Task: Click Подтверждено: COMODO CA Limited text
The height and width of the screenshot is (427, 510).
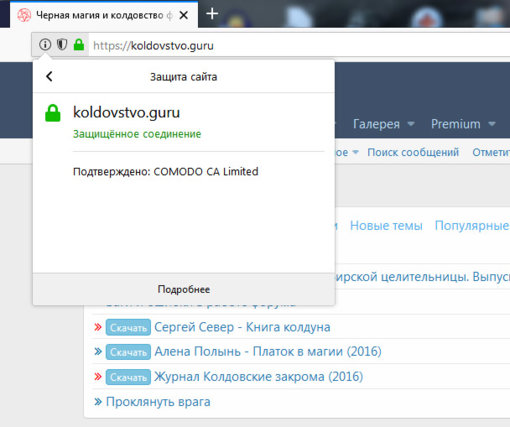Action: (166, 172)
